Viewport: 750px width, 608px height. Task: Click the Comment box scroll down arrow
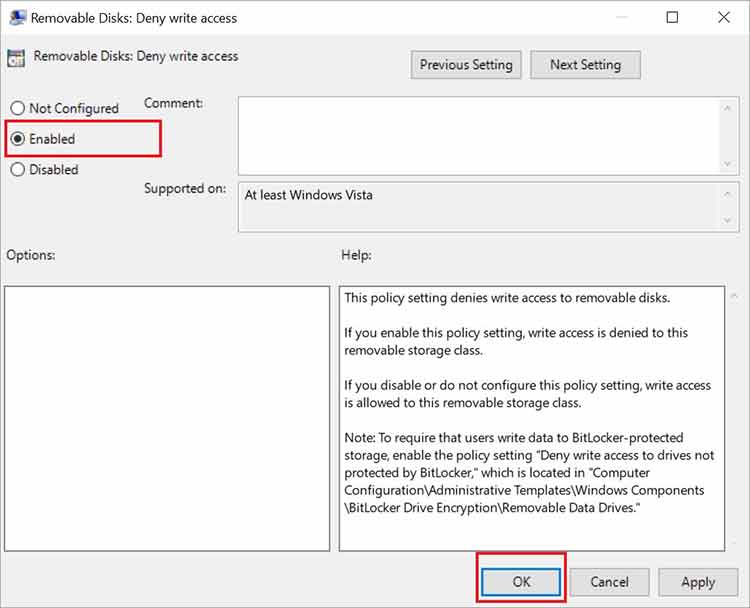728,164
